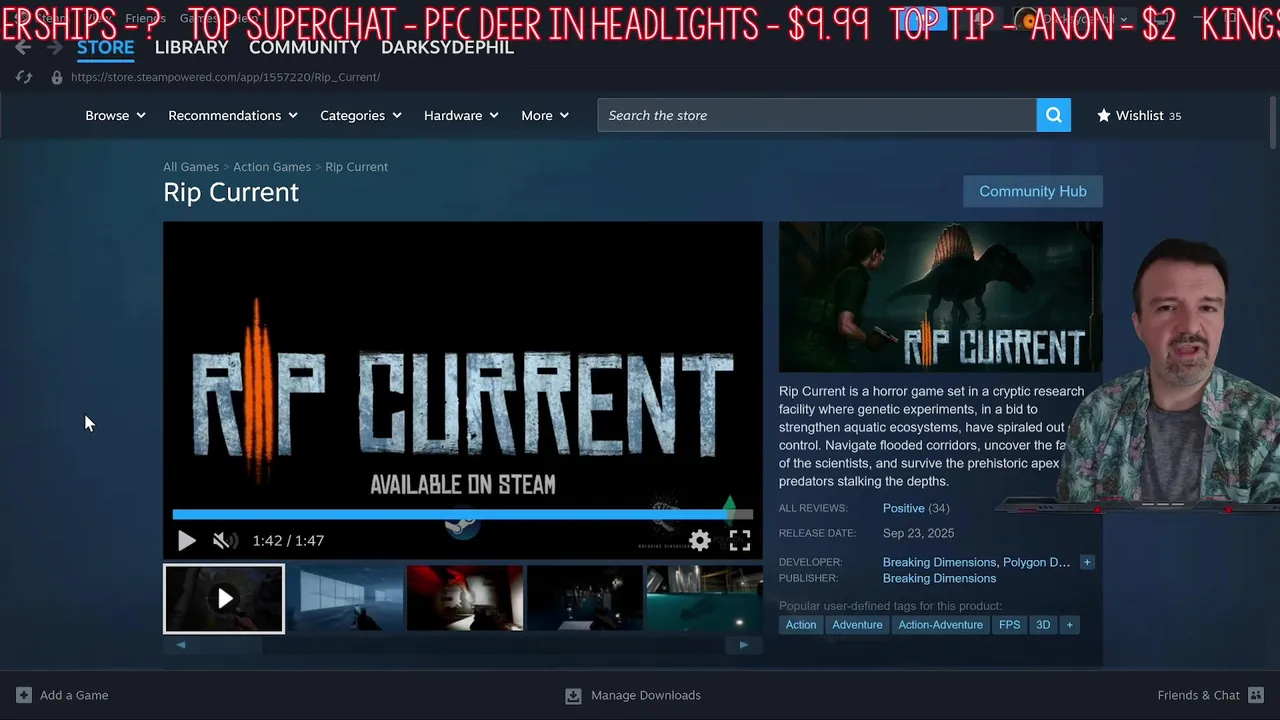Click the store URL address bar

click(x=225, y=77)
